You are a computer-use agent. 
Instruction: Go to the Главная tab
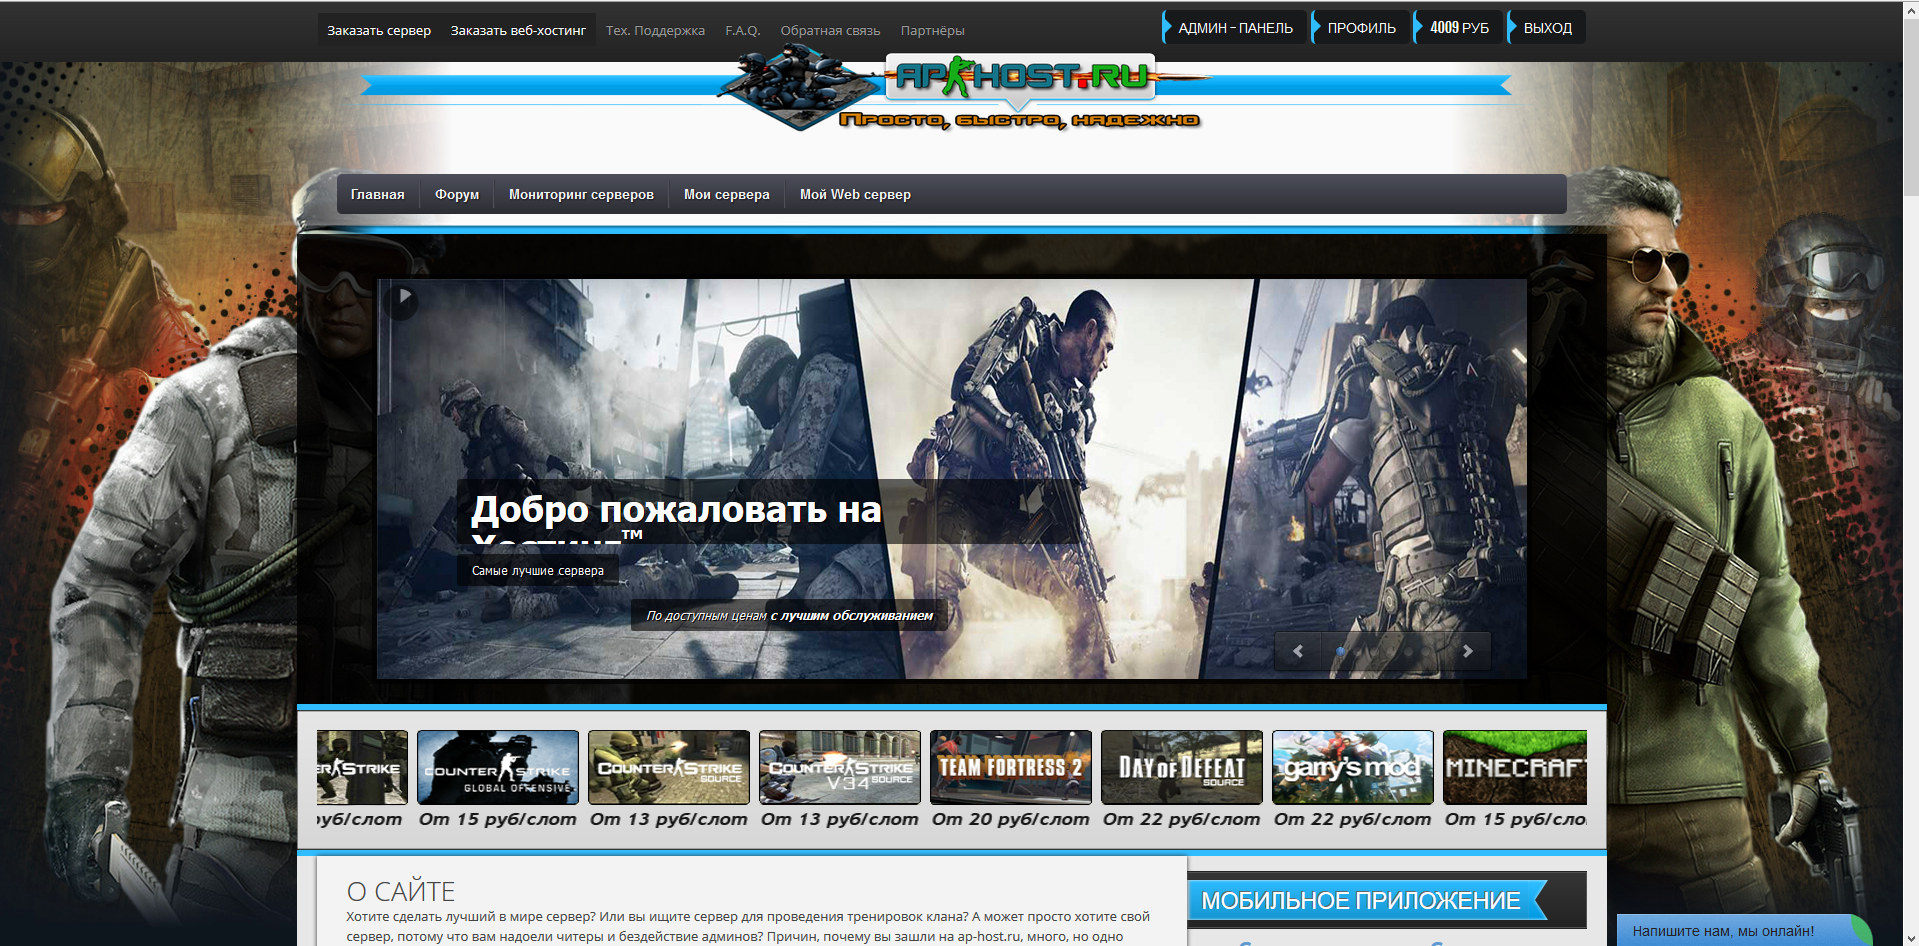click(x=378, y=195)
